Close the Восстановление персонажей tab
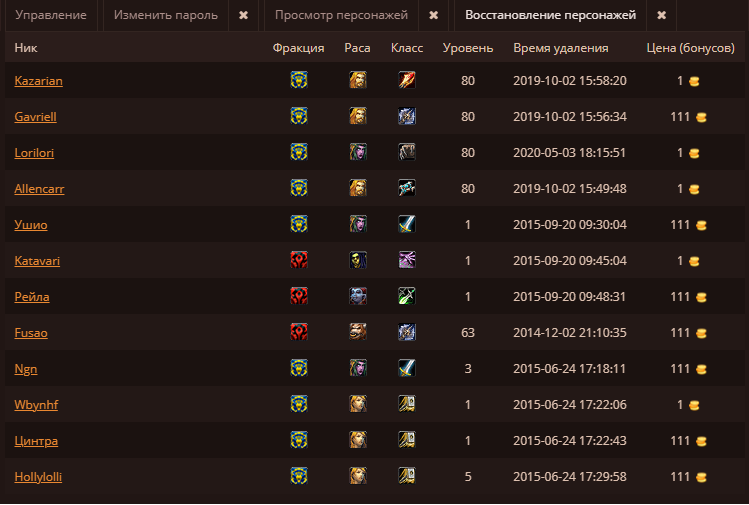Image resolution: width=749 pixels, height=505 pixels. [661, 16]
